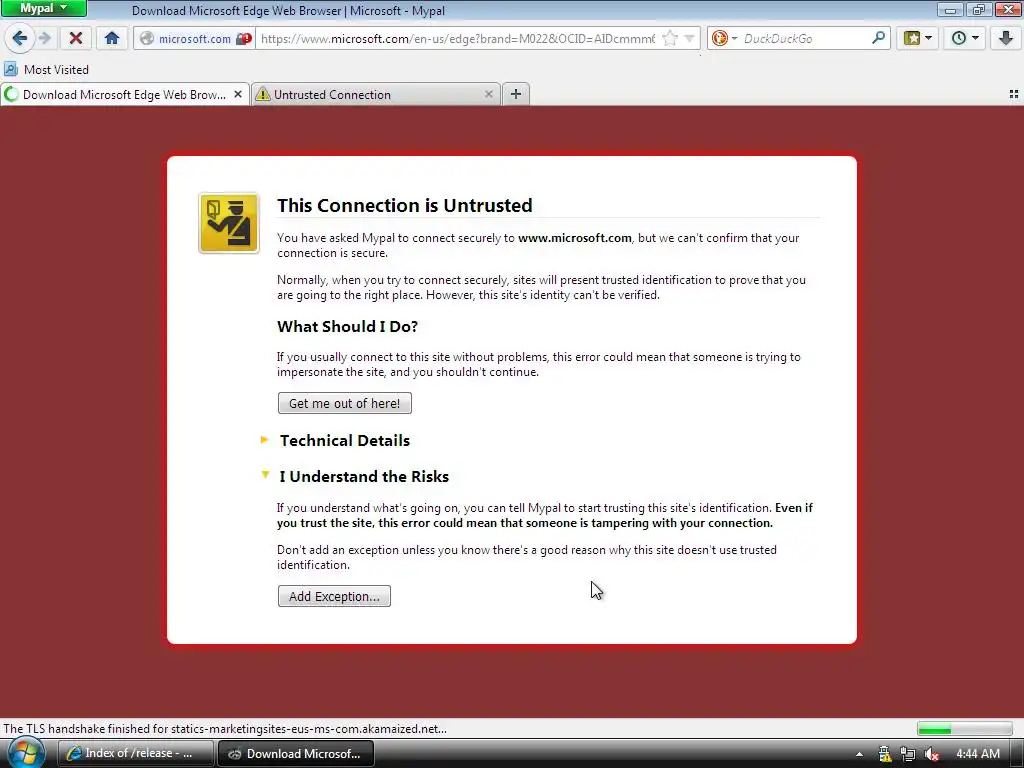Close the Download Microsoft Edge tab
1024x768 pixels.
tap(238, 95)
